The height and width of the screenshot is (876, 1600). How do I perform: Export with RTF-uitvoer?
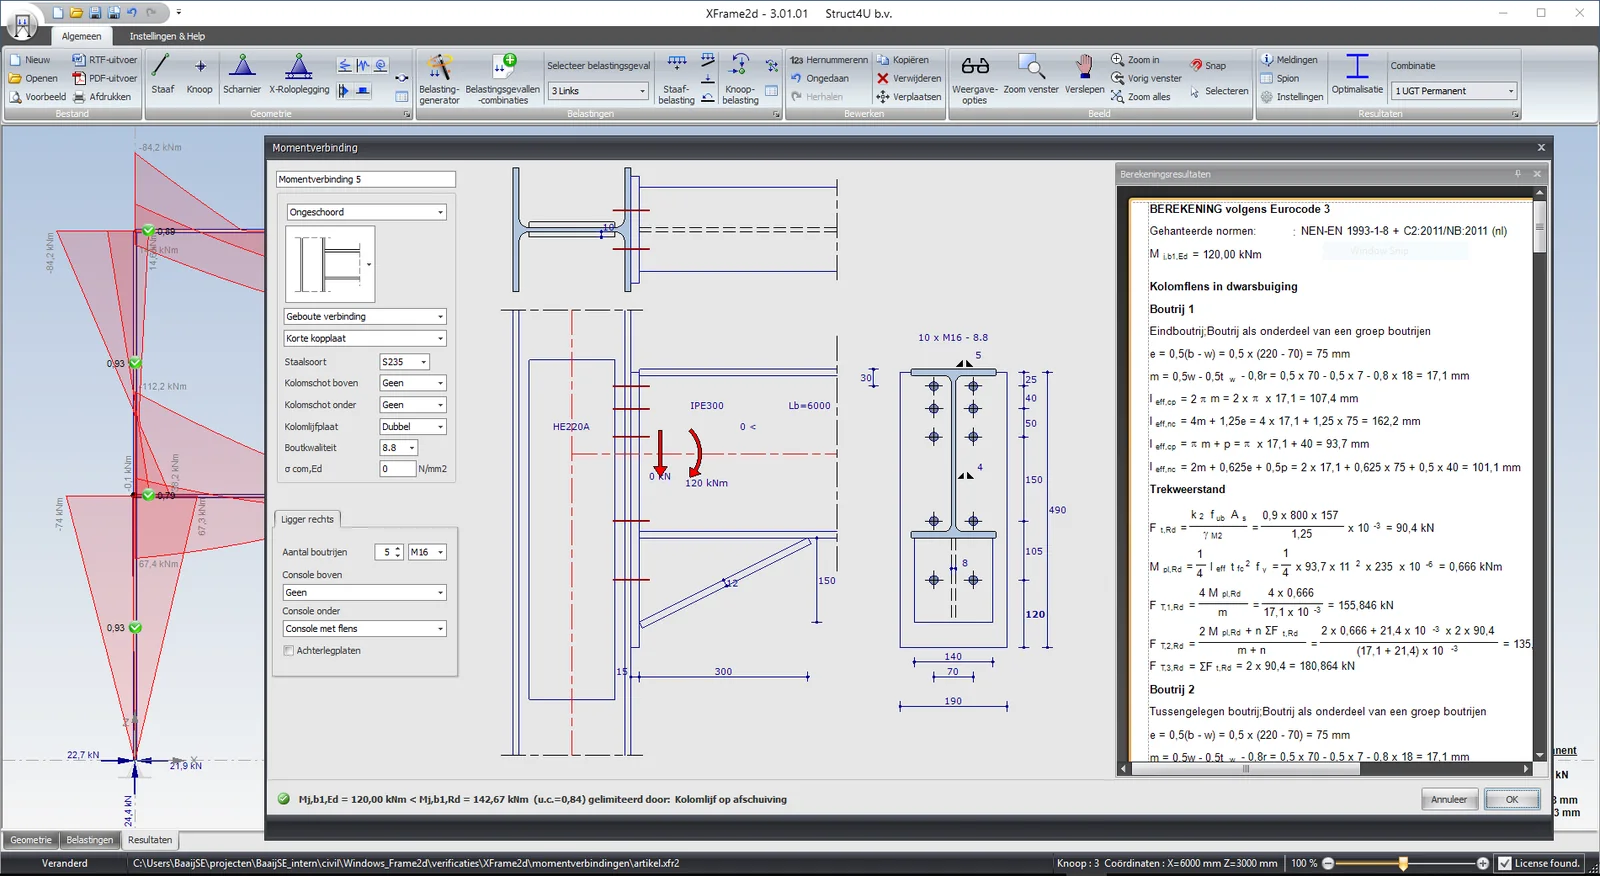point(105,60)
